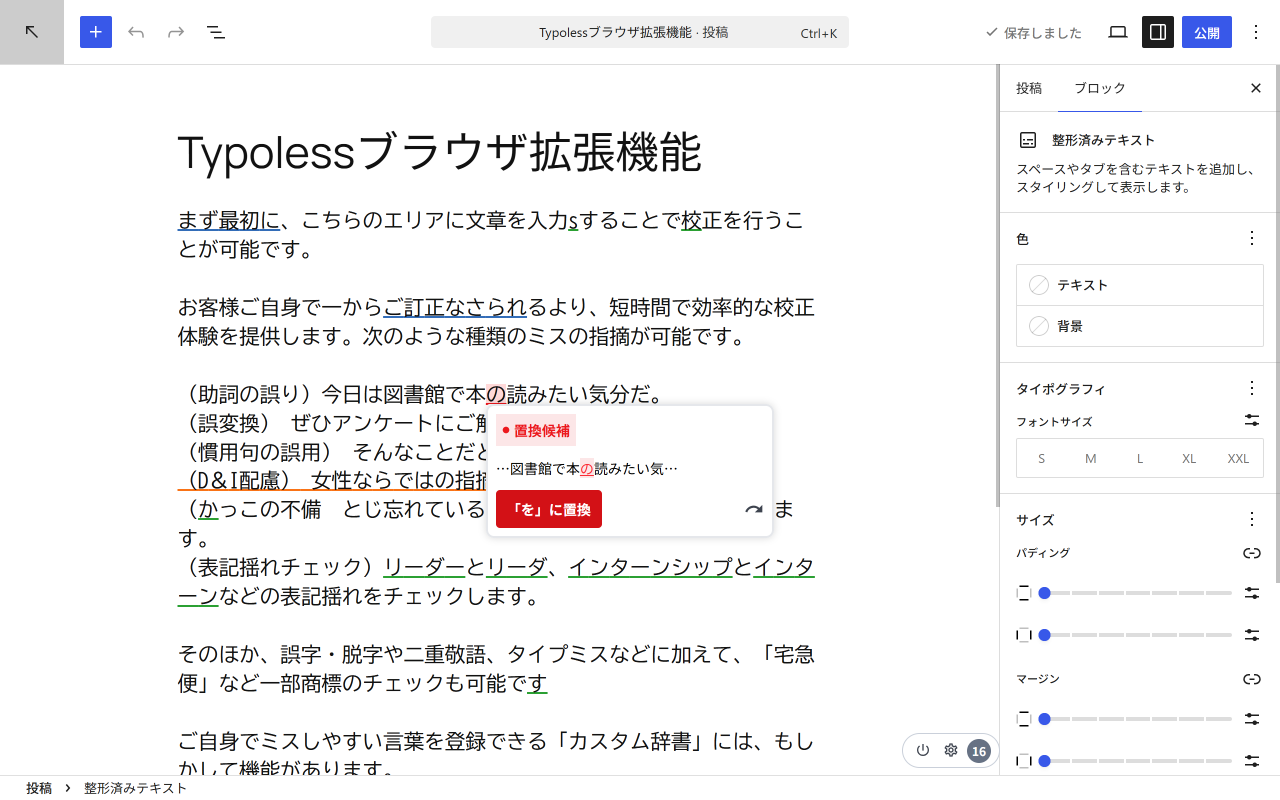
Task: Click the 整形済みテキスト breadcrumb
Action: tap(136, 788)
